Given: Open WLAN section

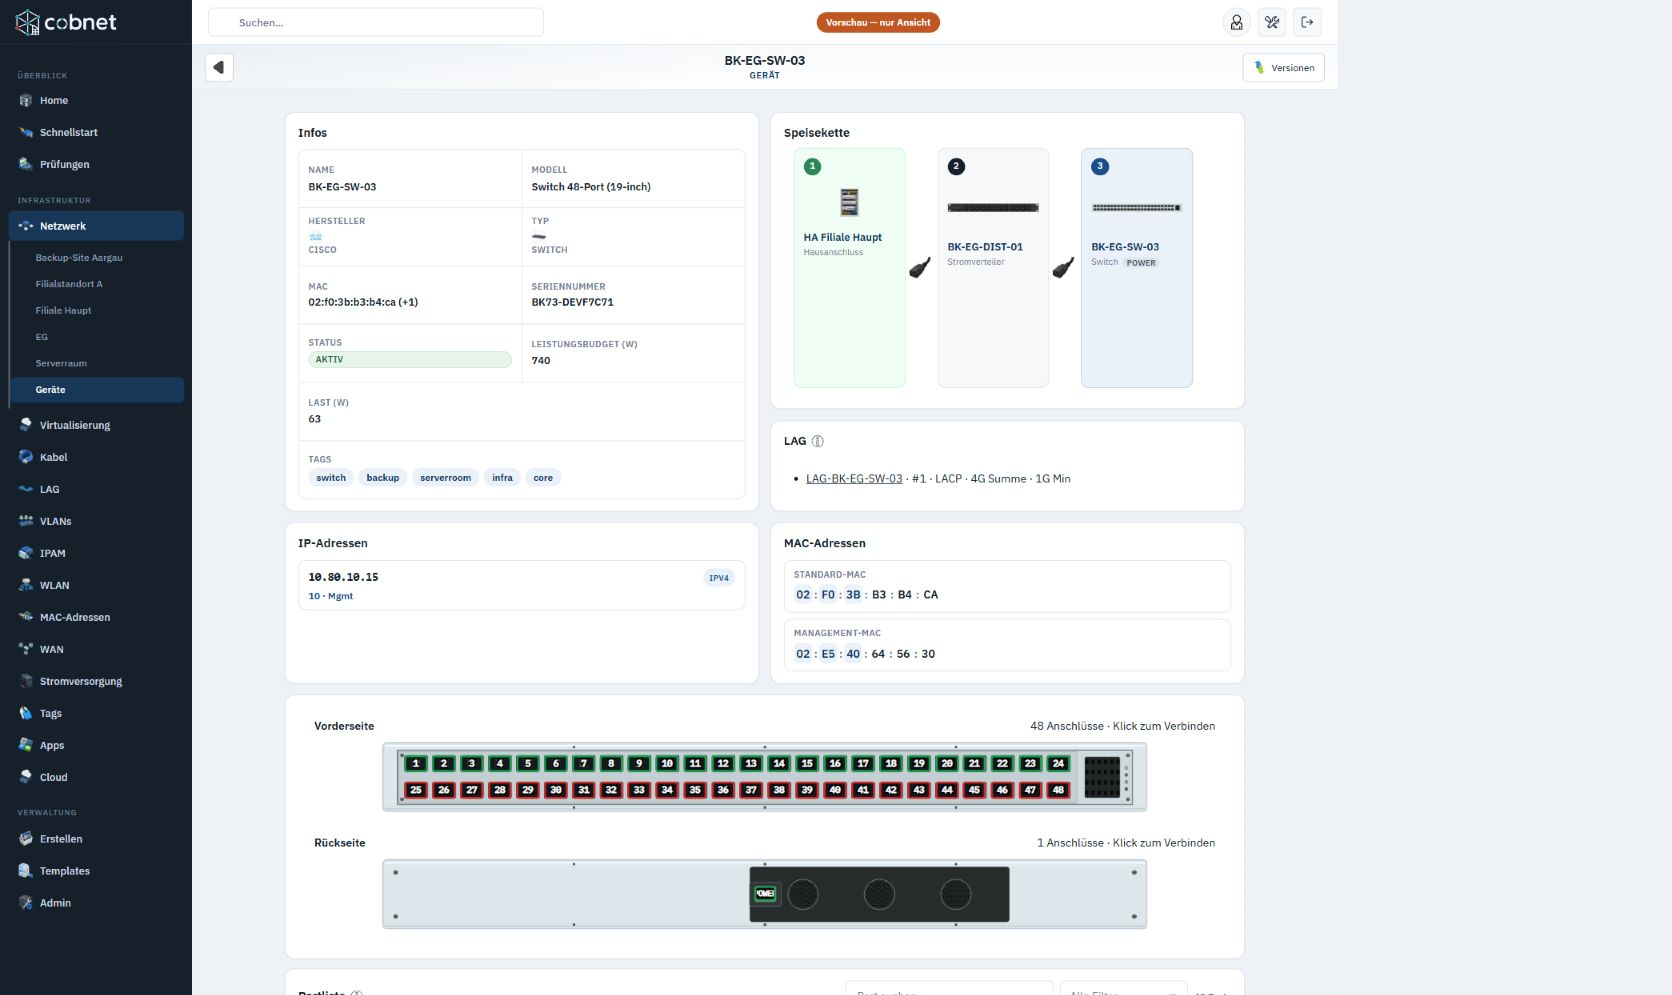Looking at the screenshot, I should (96, 585).
